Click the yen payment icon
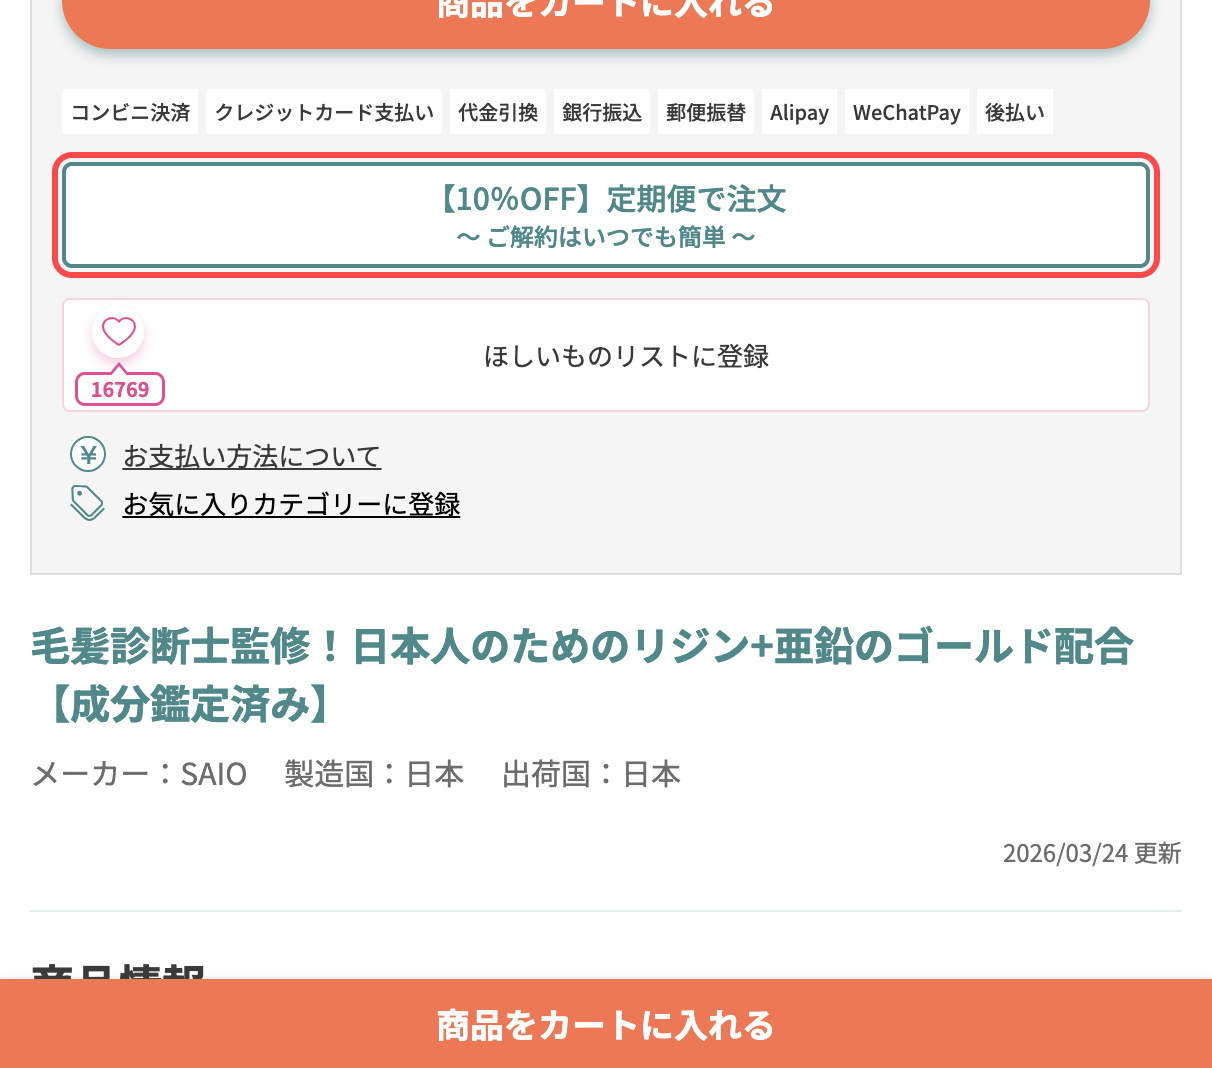Image resolution: width=1212 pixels, height=1068 pixels. (88, 455)
